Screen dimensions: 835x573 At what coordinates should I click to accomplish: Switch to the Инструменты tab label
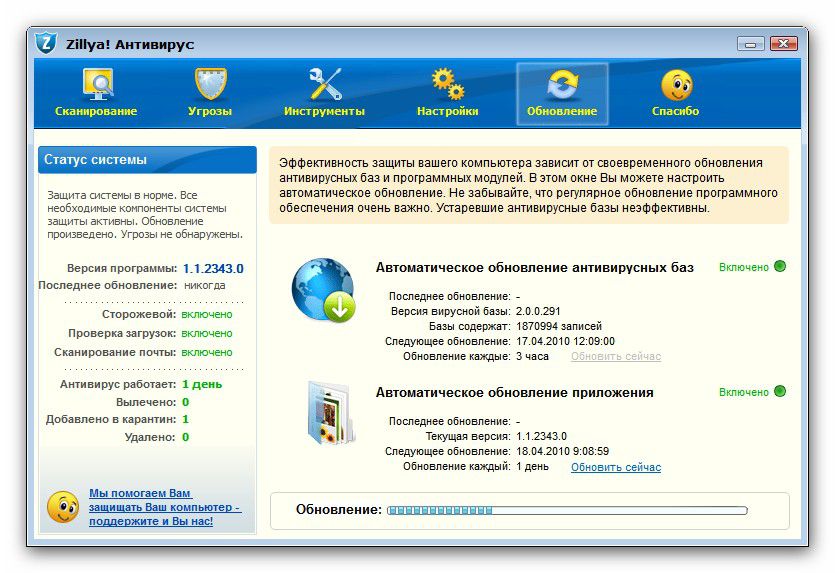coord(324,111)
